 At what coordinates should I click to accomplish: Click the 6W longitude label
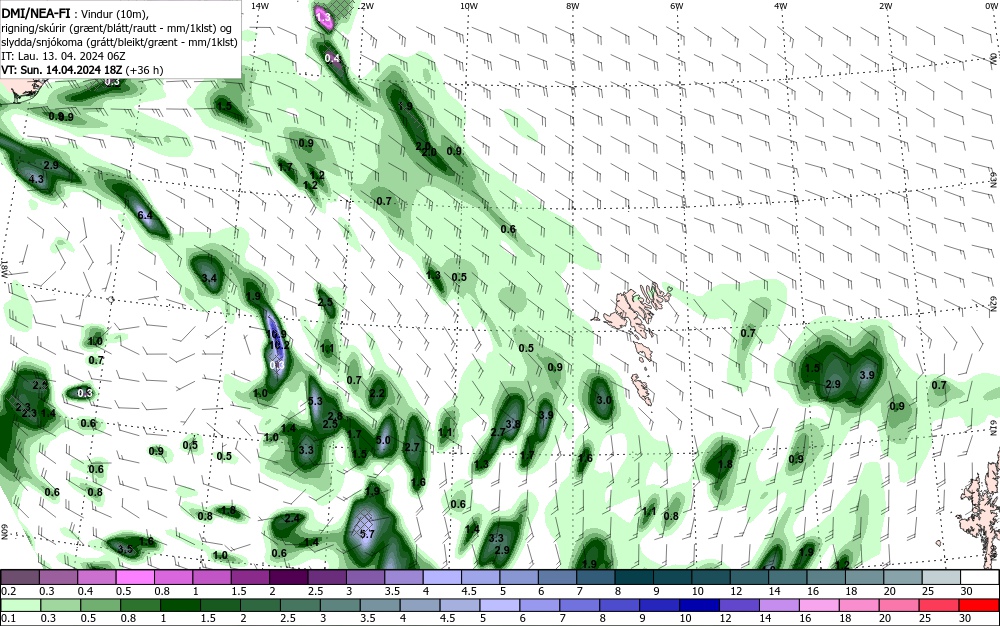point(677,6)
